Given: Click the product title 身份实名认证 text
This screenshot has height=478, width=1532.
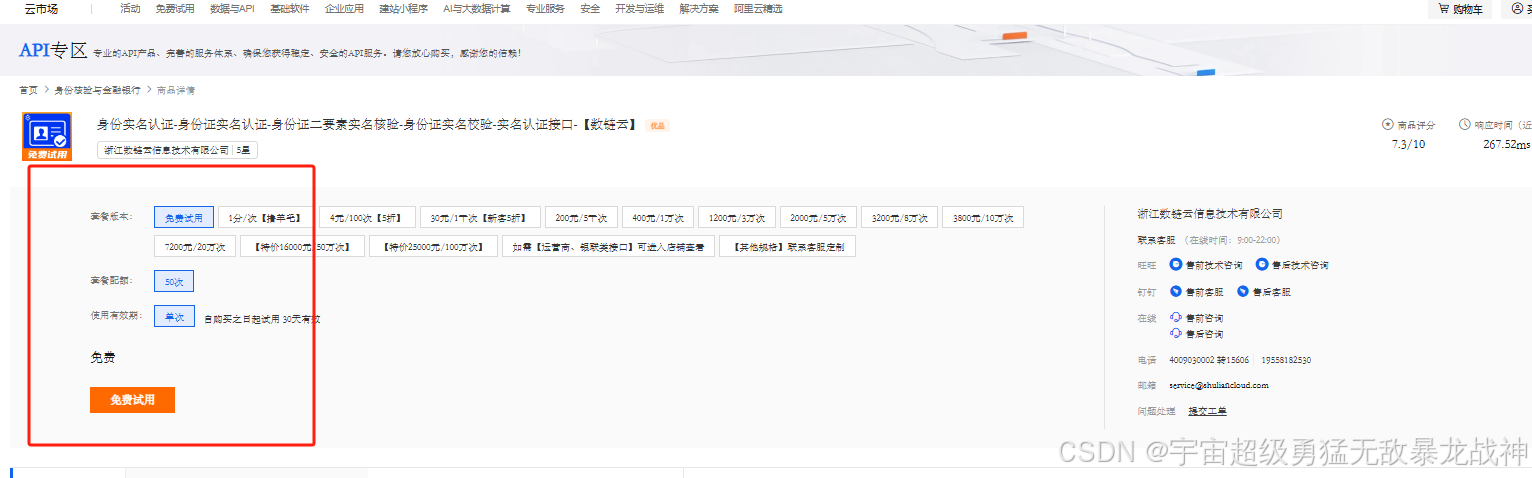Looking at the screenshot, I should [x=367, y=125].
